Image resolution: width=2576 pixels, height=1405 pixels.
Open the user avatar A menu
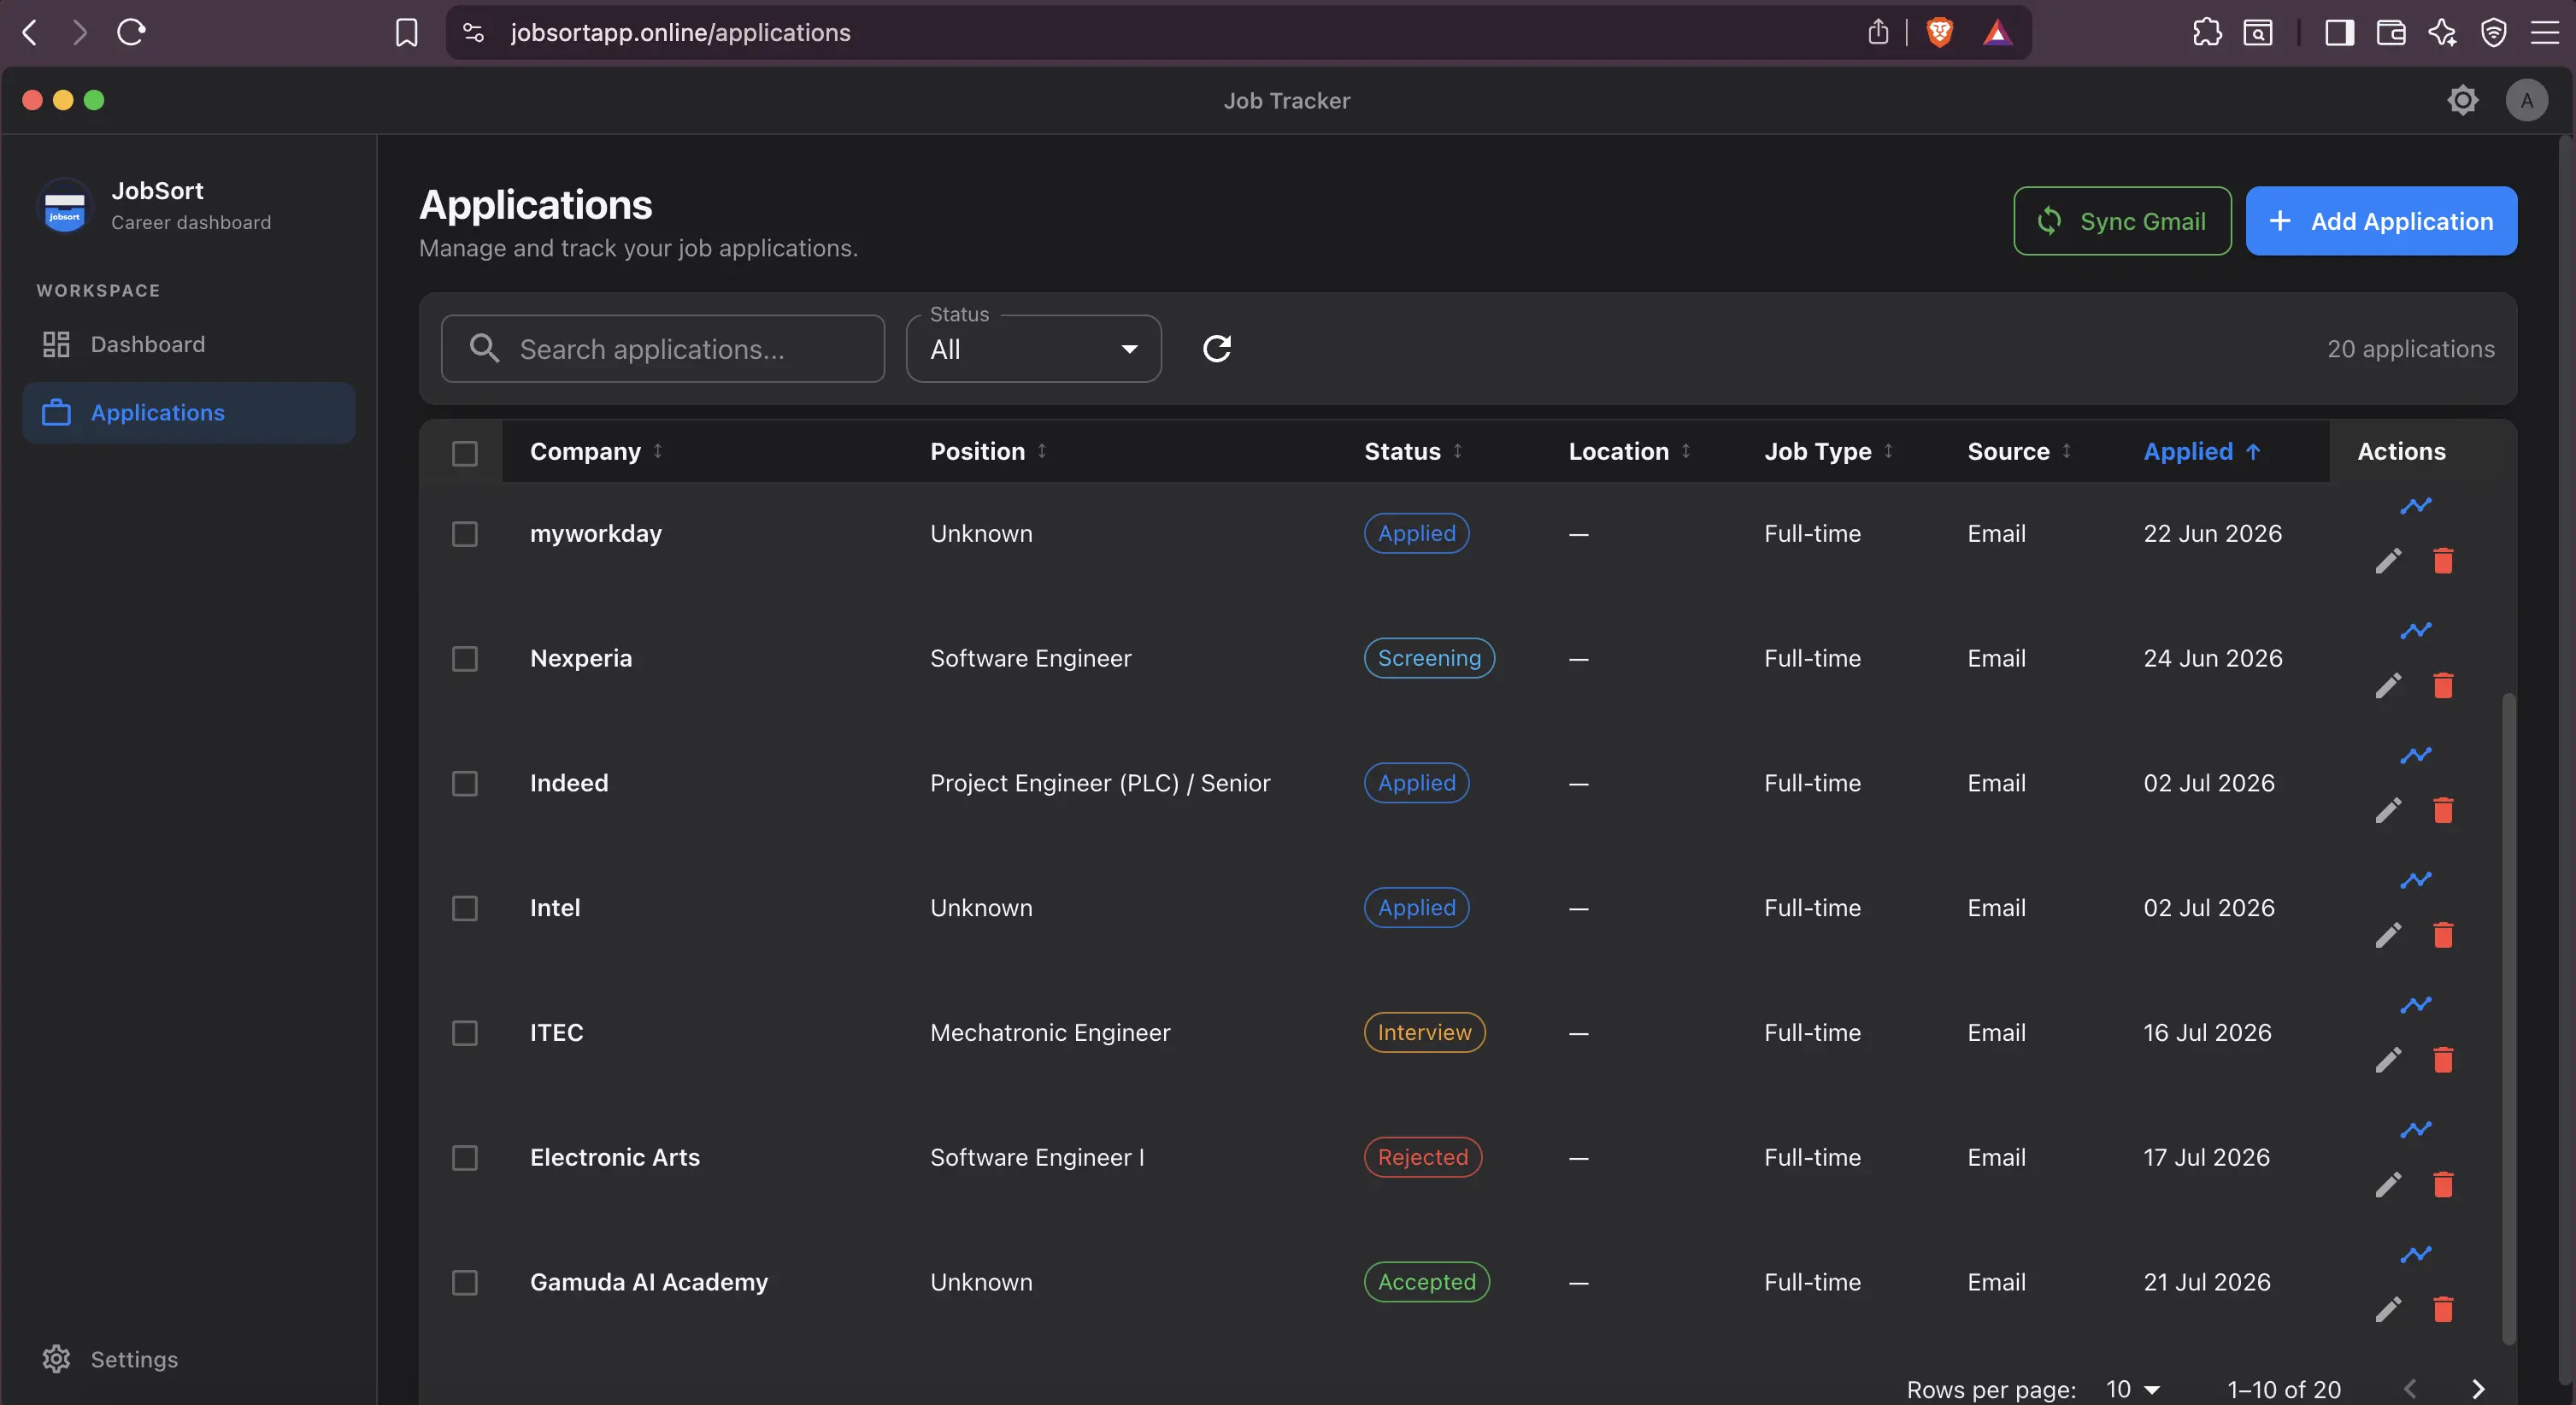(2526, 100)
